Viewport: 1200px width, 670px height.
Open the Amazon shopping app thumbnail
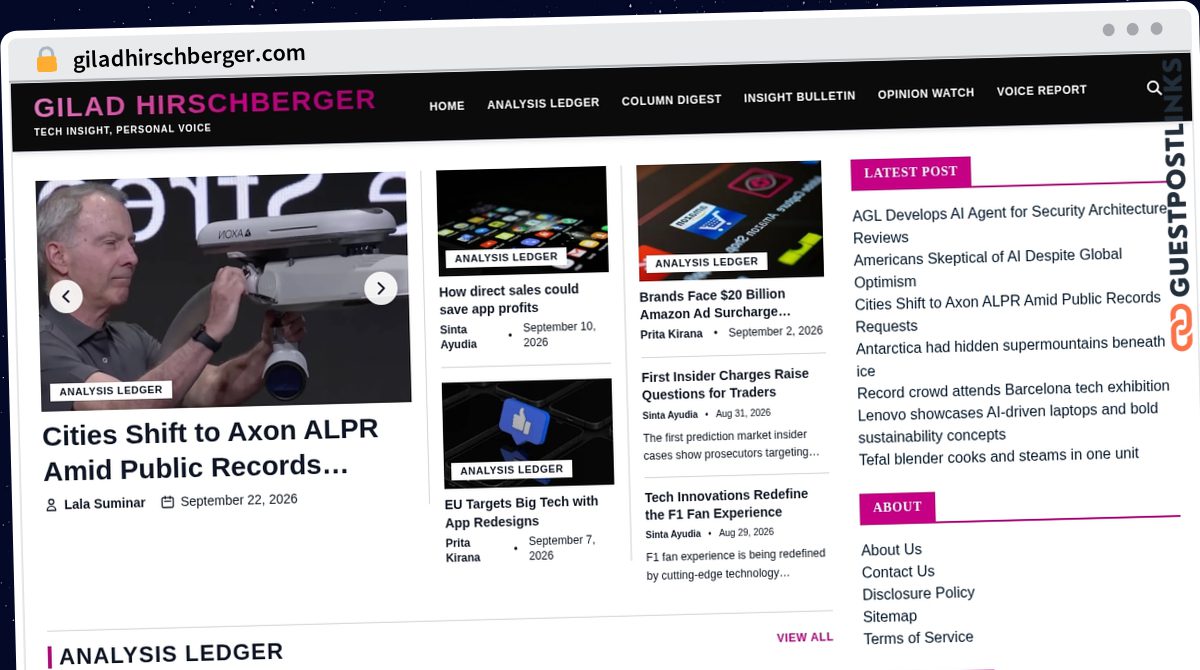pos(730,220)
